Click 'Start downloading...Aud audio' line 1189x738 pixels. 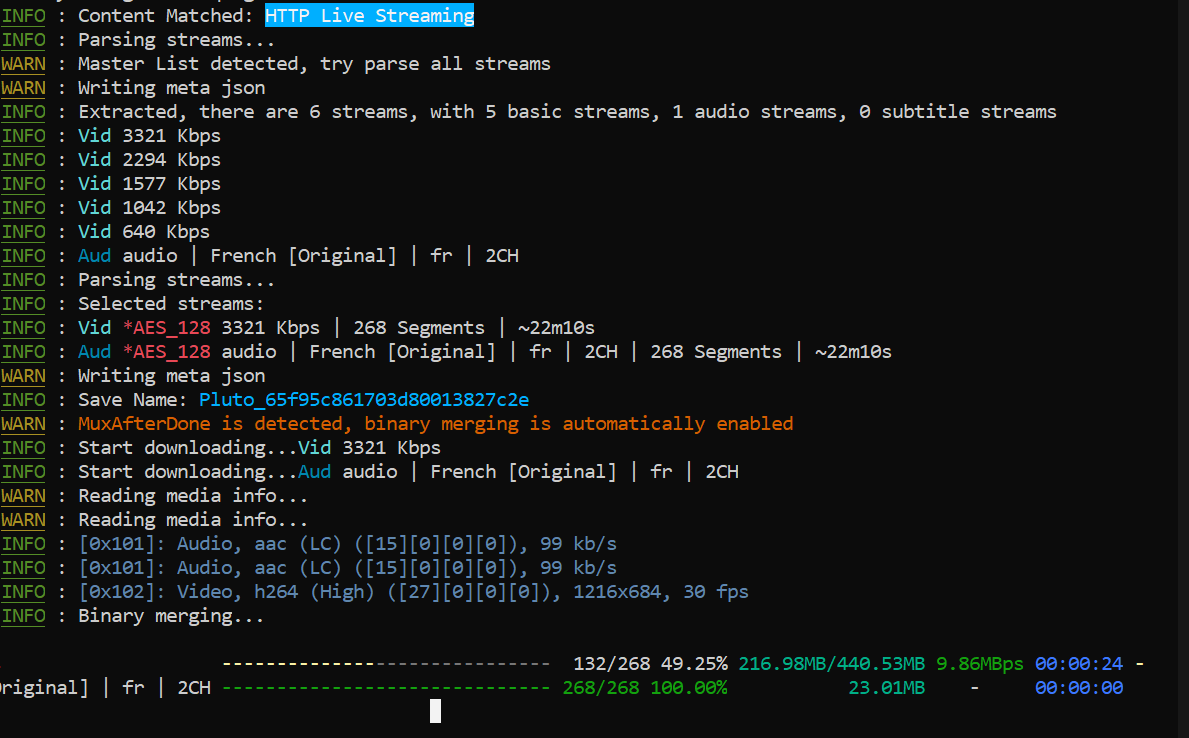pyautogui.click(x=408, y=472)
